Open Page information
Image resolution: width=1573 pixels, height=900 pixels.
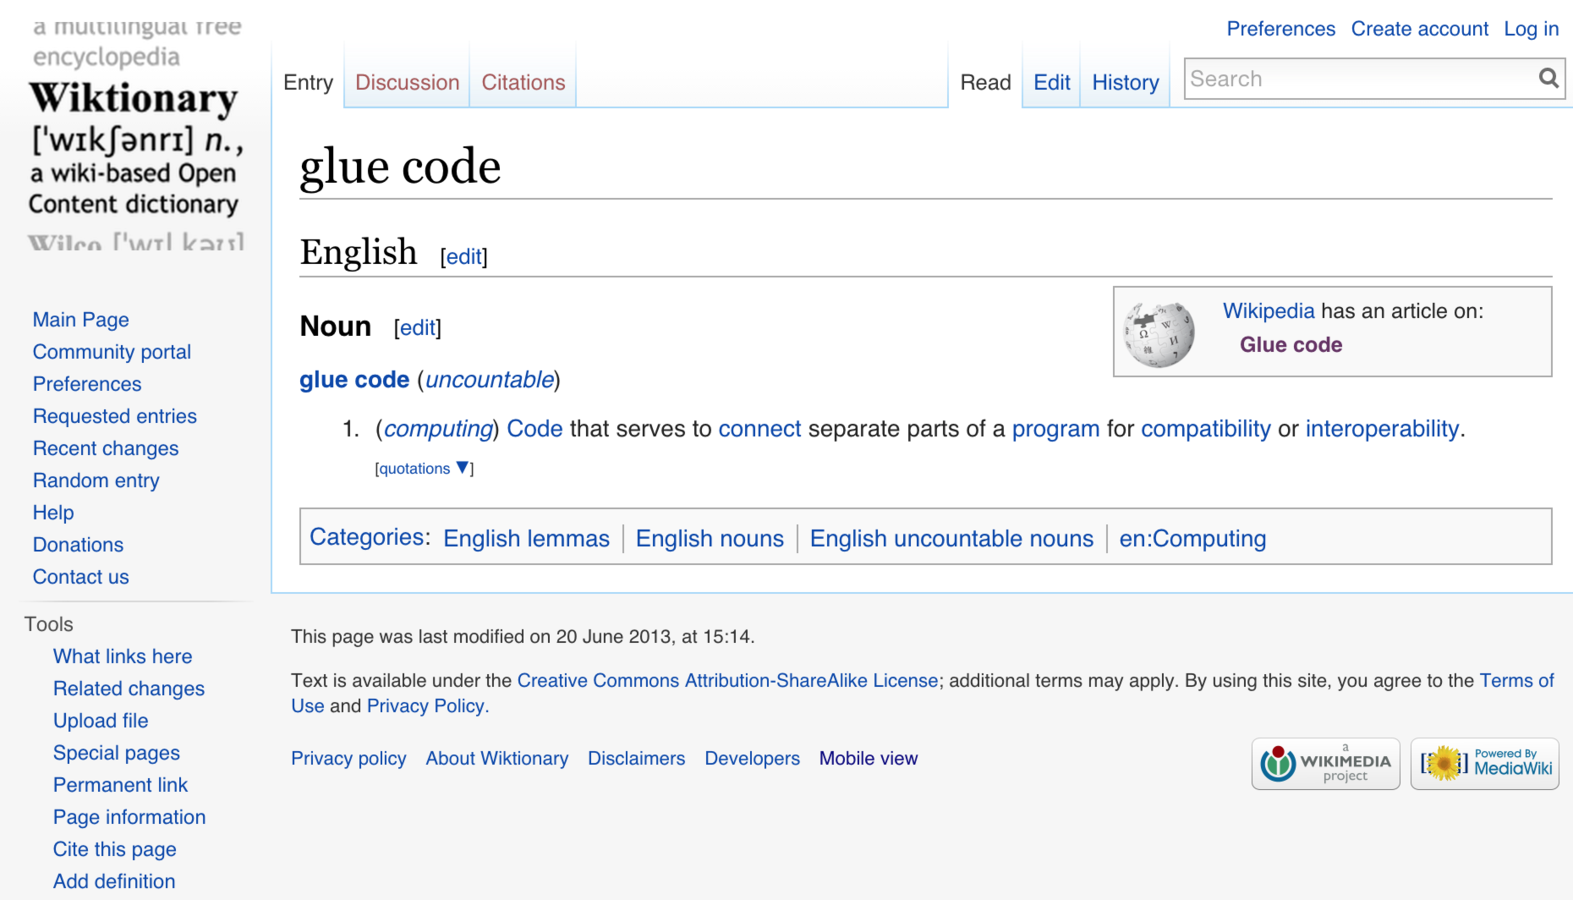[x=129, y=817]
